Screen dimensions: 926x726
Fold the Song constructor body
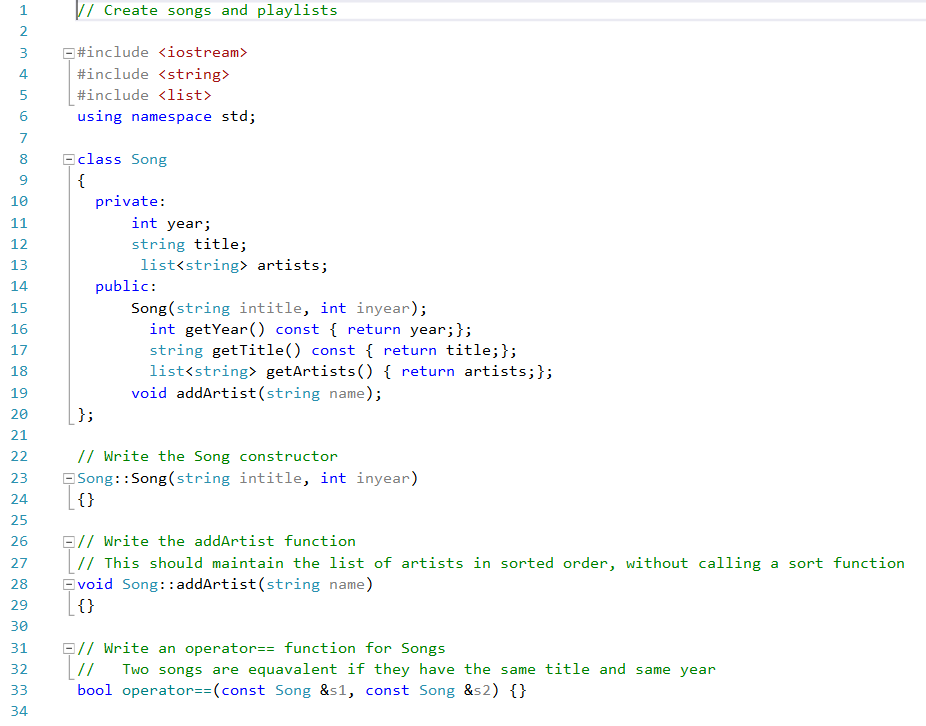click(68, 478)
